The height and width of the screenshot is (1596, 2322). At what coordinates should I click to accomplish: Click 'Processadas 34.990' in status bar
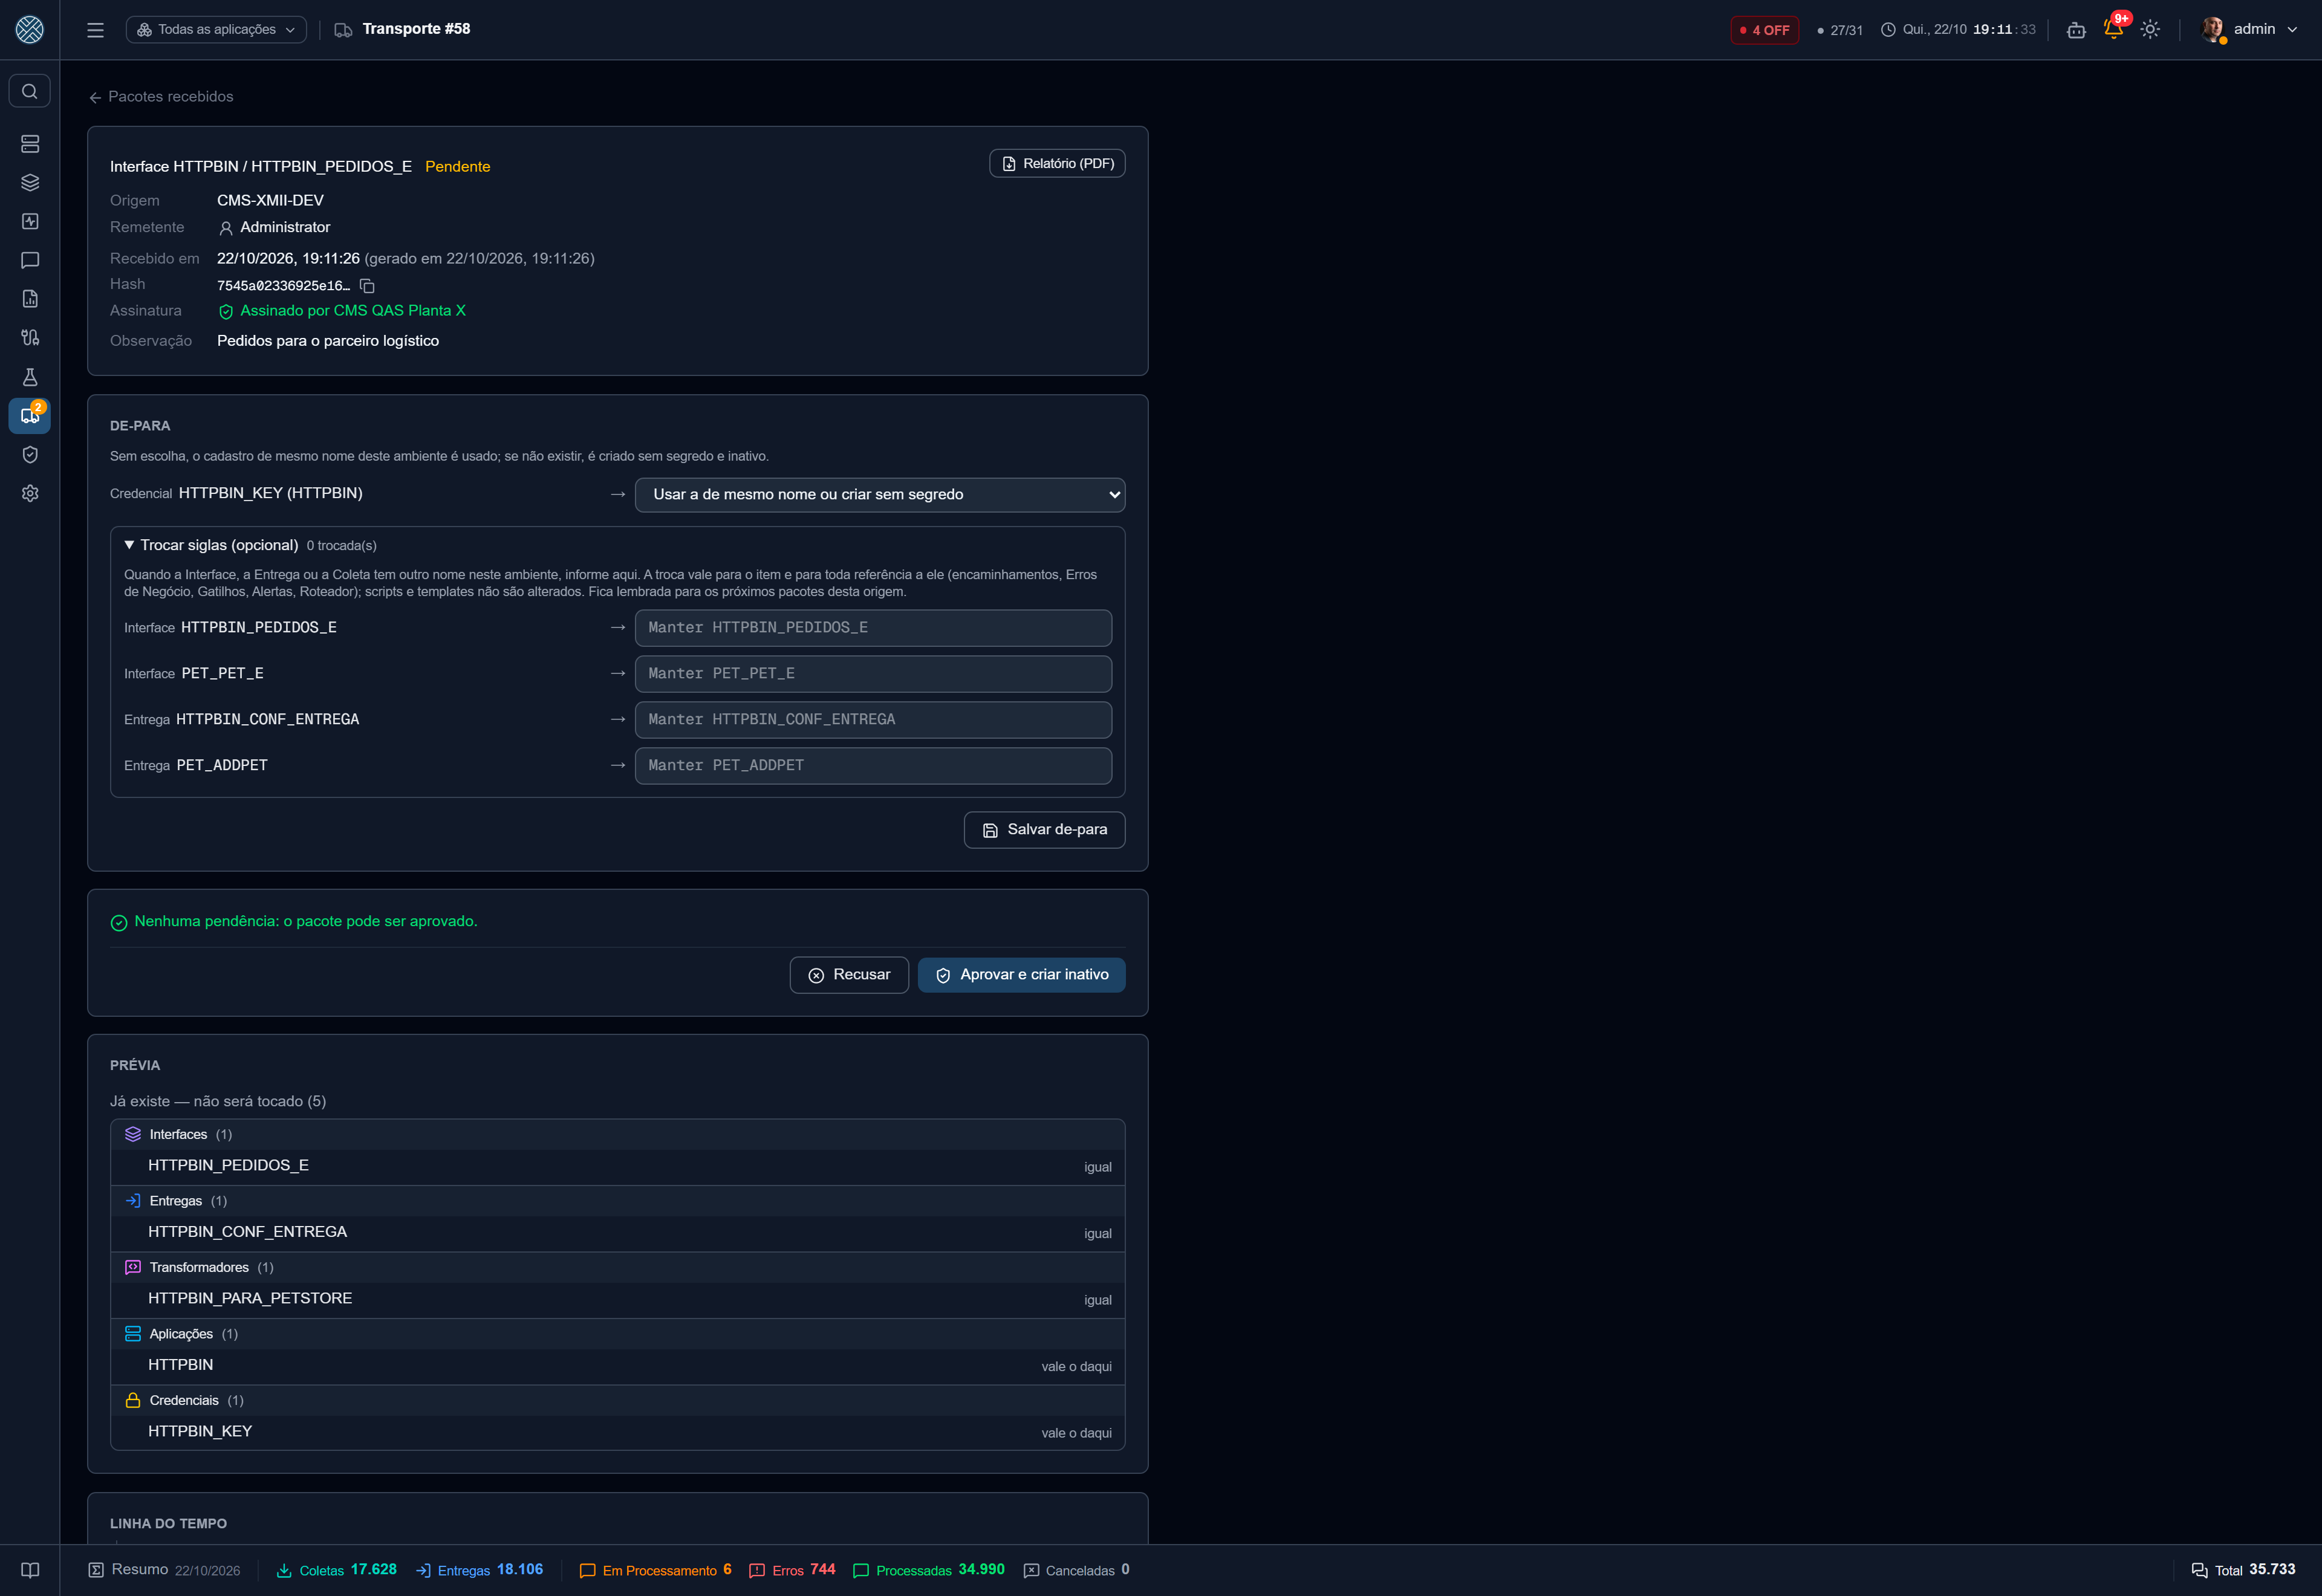pos(929,1570)
